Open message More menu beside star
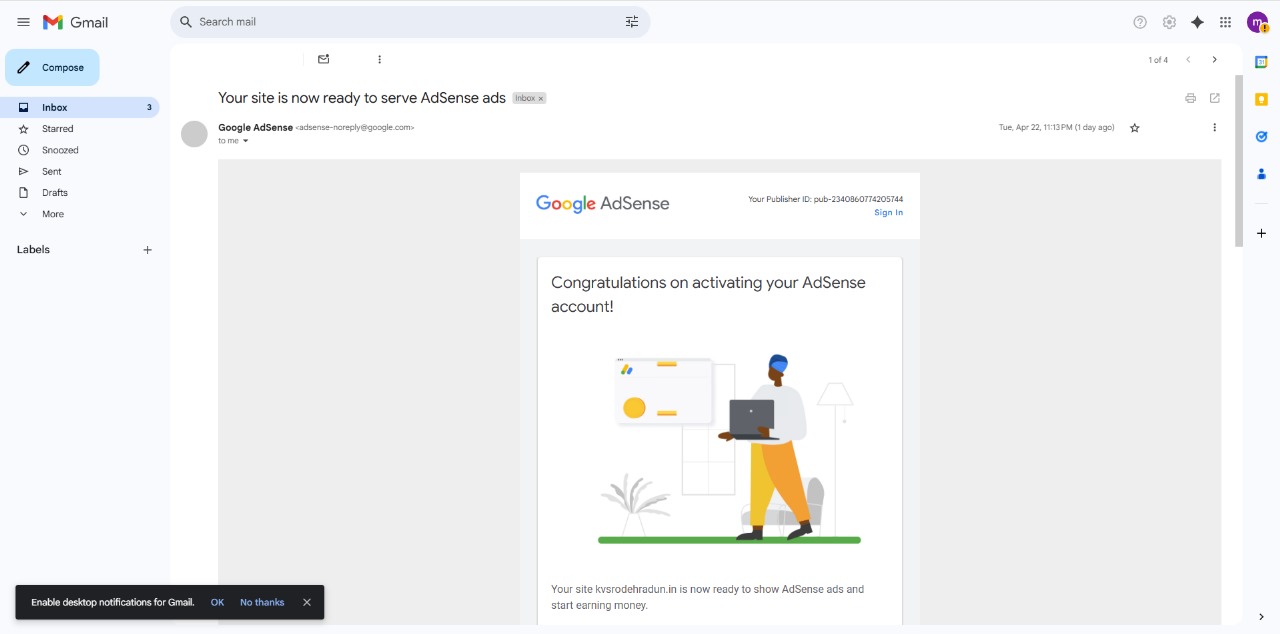 [1215, 128]
